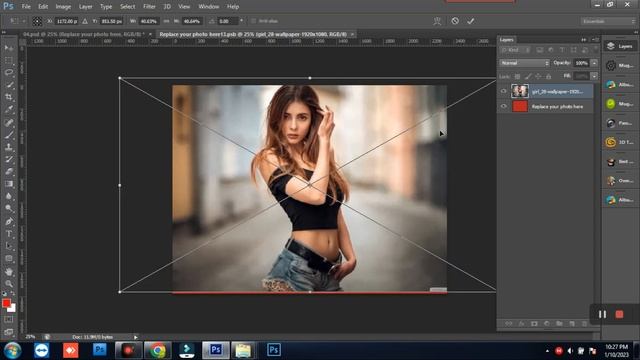
Task: Open the Opacity slider dropdown arrow
Action: click(594, 63)
